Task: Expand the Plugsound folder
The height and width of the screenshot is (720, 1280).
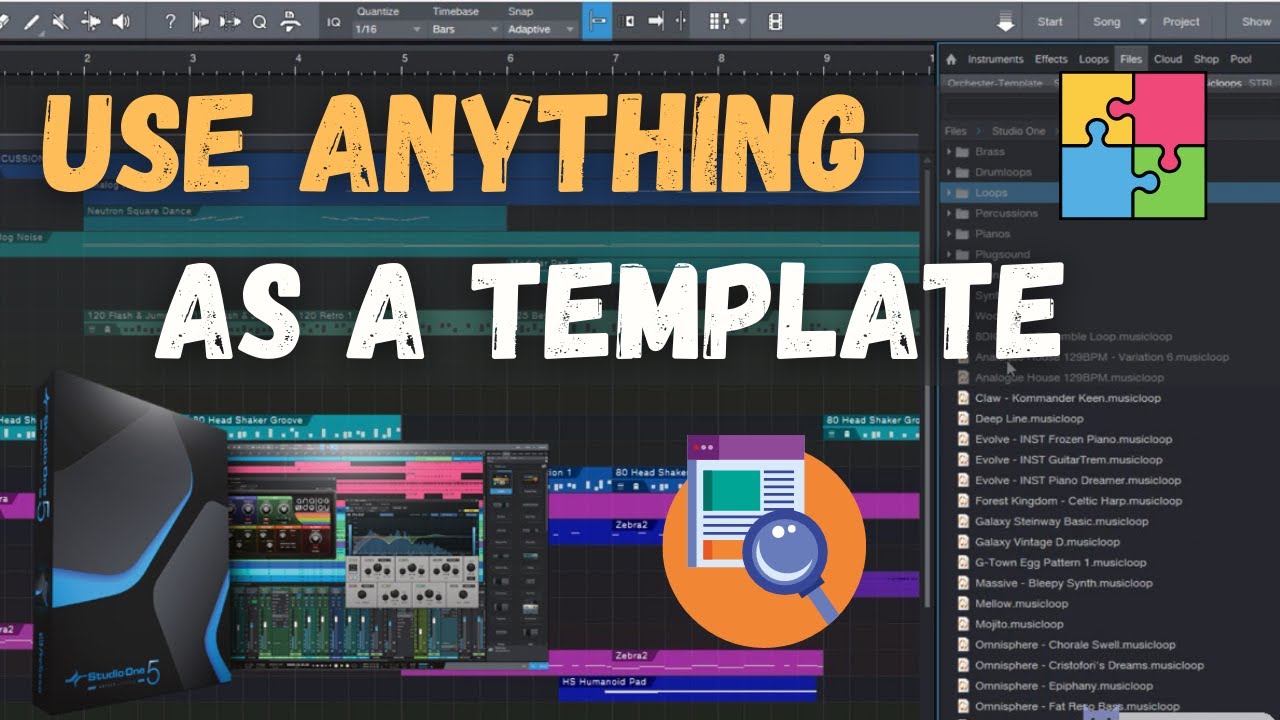Action: pyautogui.click(x=949, y=254)
